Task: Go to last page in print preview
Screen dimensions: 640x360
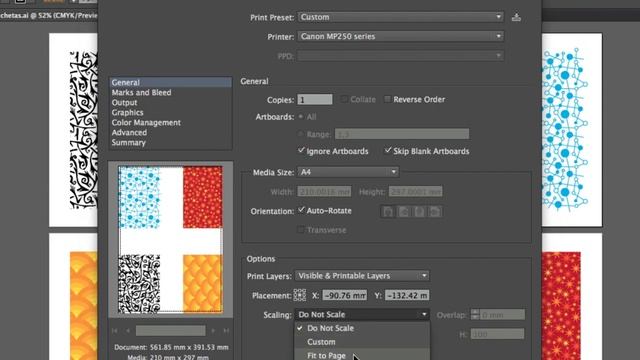Action: coord(226,331)
